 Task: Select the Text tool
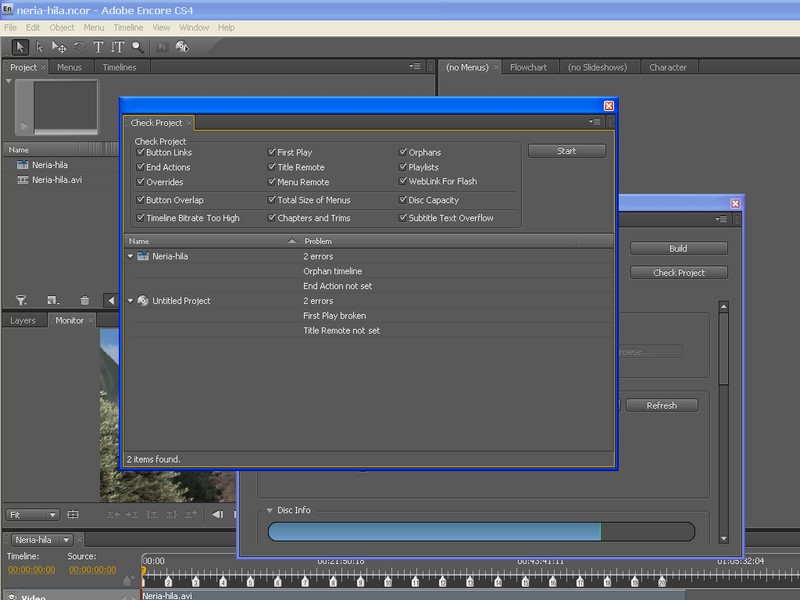[x=98, y=46]
